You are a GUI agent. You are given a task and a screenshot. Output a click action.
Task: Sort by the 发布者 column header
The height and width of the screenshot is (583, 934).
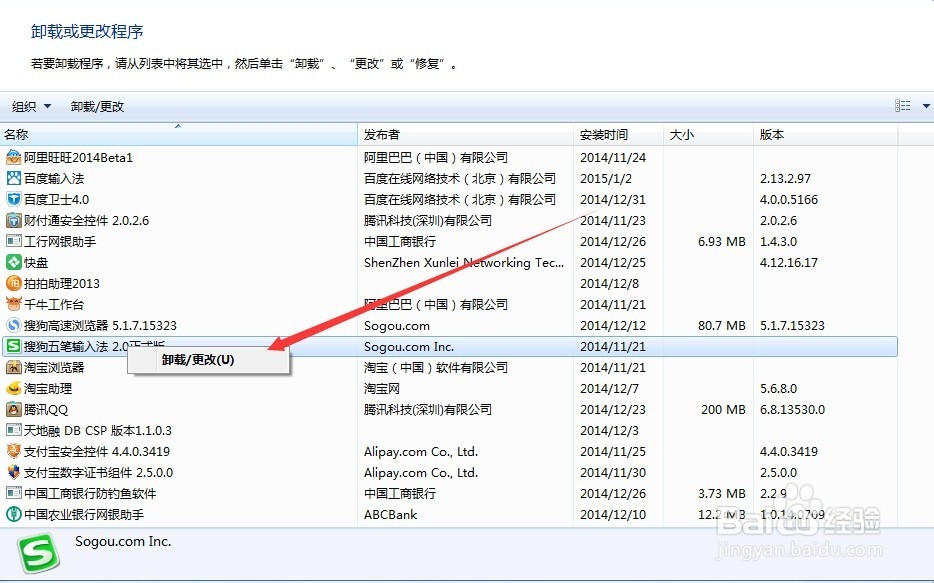tap(465, 135)
